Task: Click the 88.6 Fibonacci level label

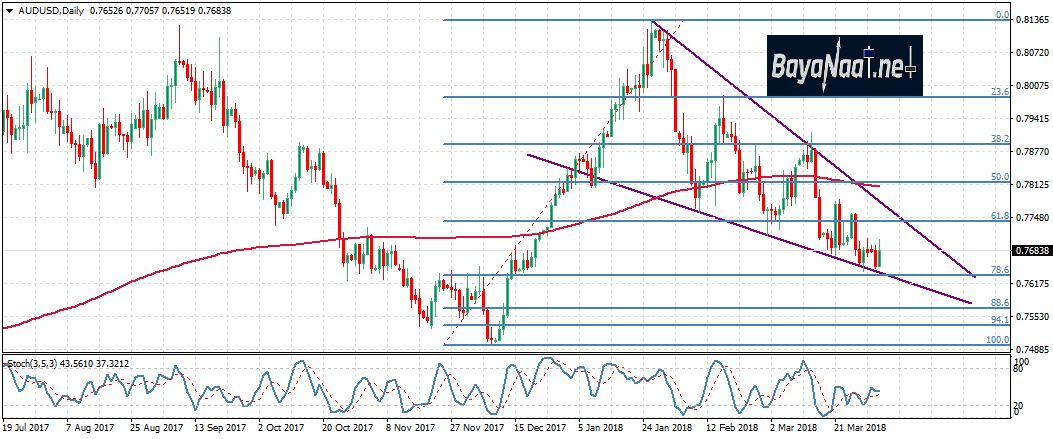Action: 996,302
